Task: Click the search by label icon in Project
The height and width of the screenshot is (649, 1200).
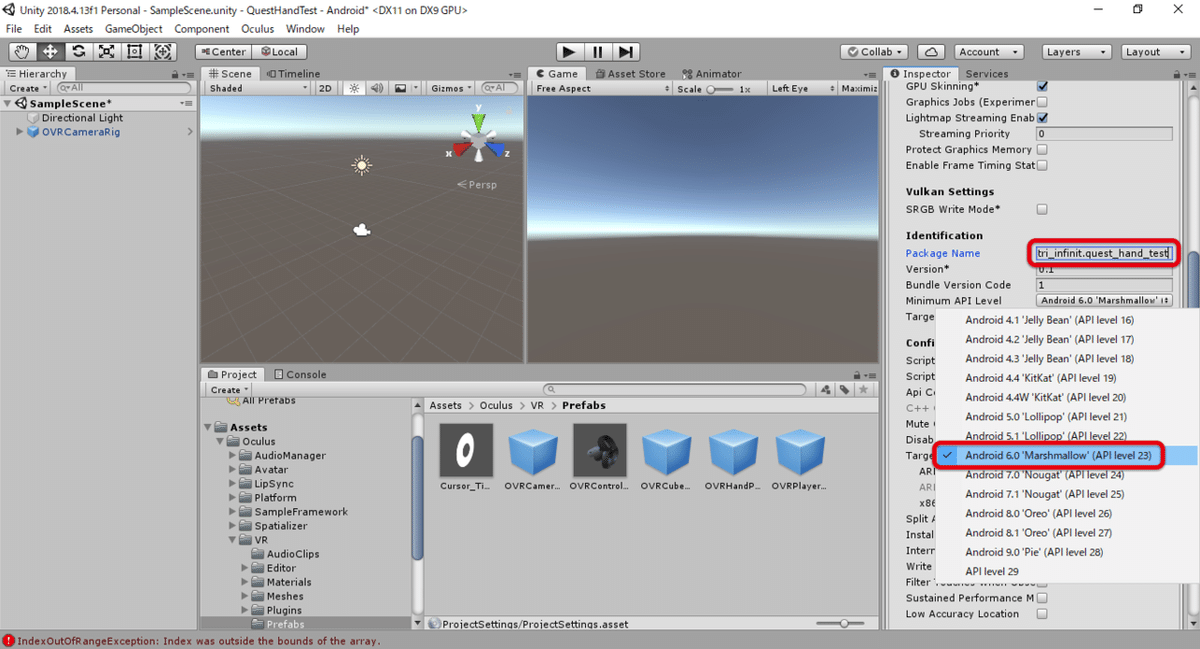Action: [x=845, y=390]
